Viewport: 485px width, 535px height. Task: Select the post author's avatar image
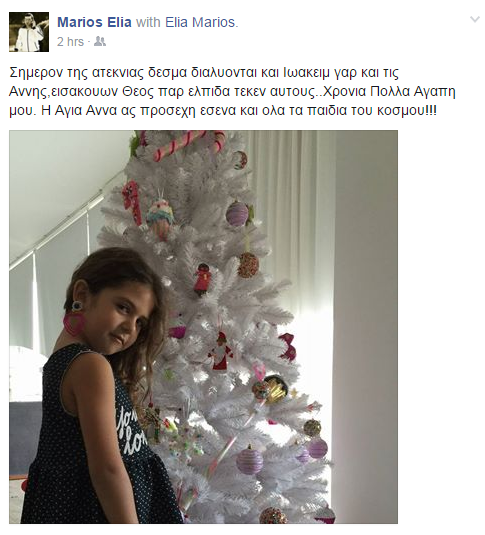pyautogui.click(x=29, y=32)
